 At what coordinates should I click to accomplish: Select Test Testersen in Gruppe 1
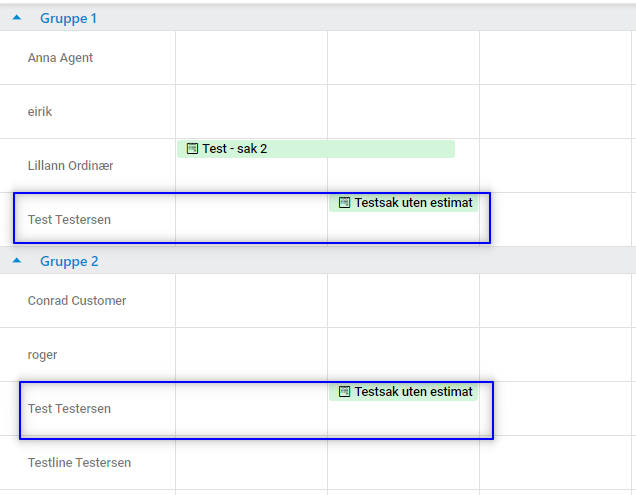point(69,220)
